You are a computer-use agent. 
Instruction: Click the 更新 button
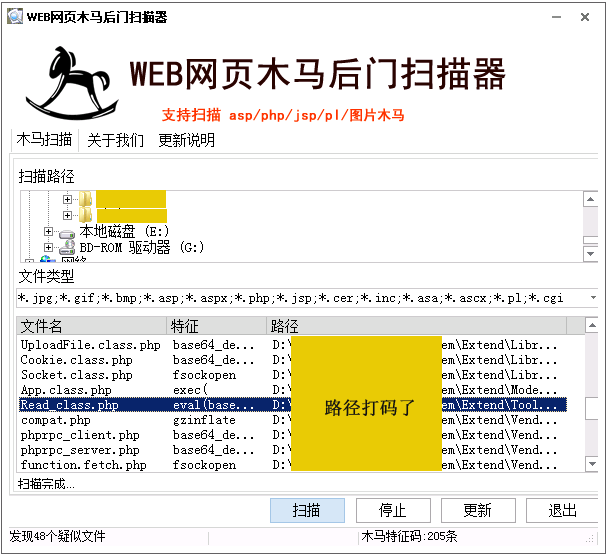coord(478,510)
